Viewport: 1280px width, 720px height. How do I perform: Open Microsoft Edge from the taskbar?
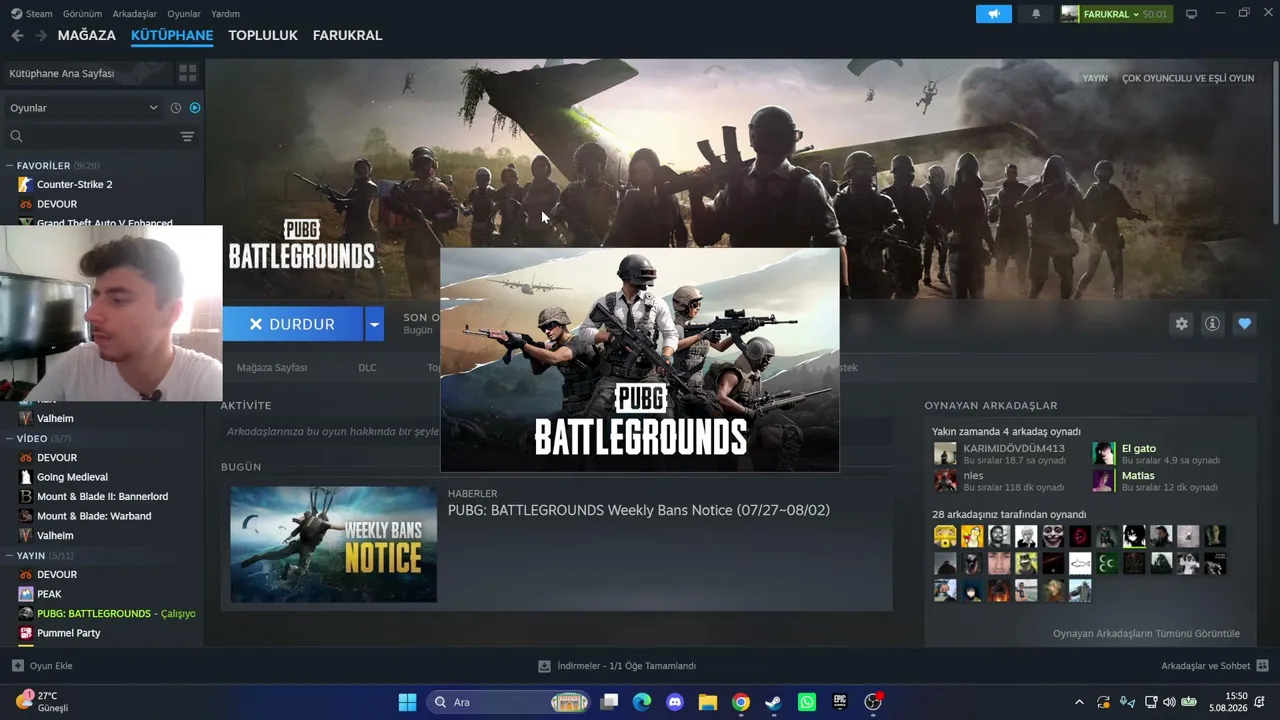(642, 702)
